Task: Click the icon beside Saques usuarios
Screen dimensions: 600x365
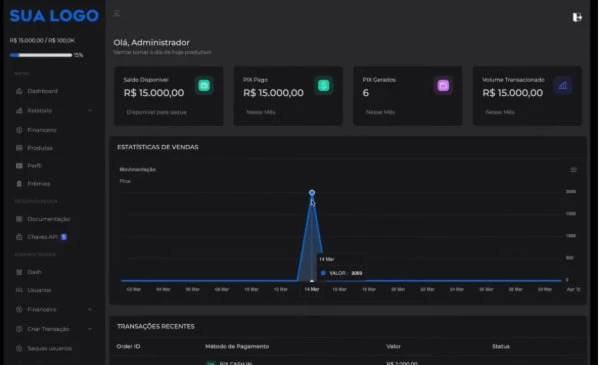Action: pos(19,349)
